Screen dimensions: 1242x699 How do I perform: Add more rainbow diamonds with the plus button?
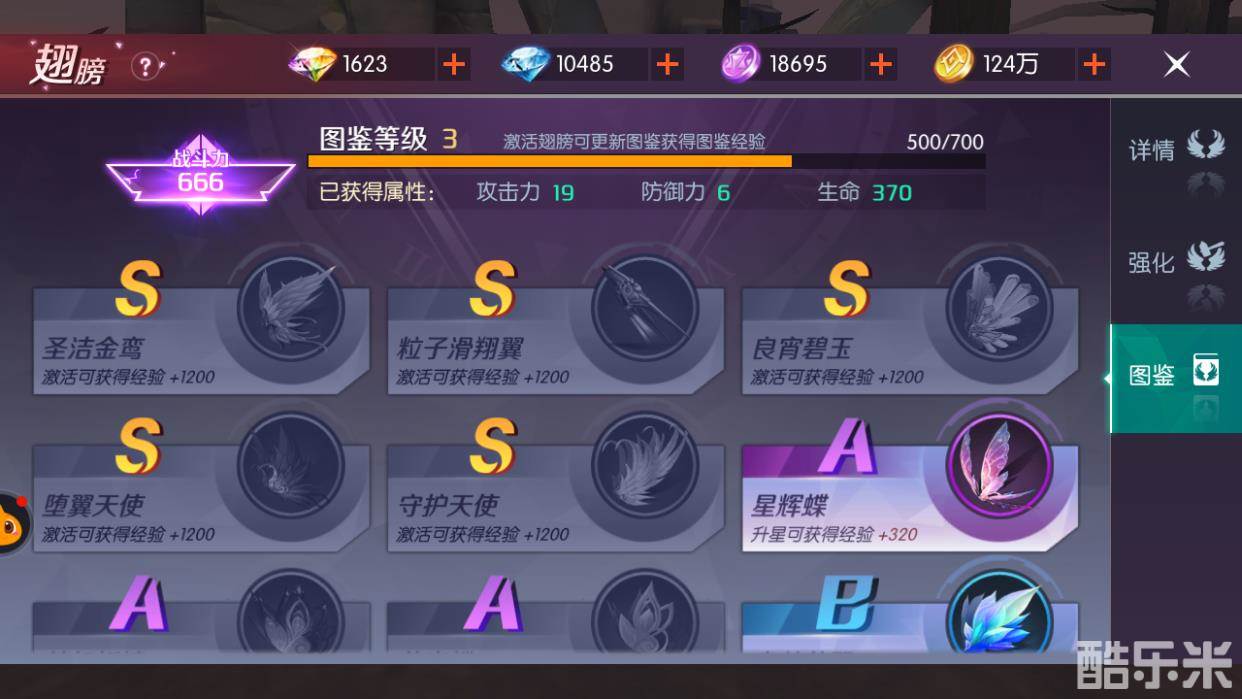click(x=454, y=64)
